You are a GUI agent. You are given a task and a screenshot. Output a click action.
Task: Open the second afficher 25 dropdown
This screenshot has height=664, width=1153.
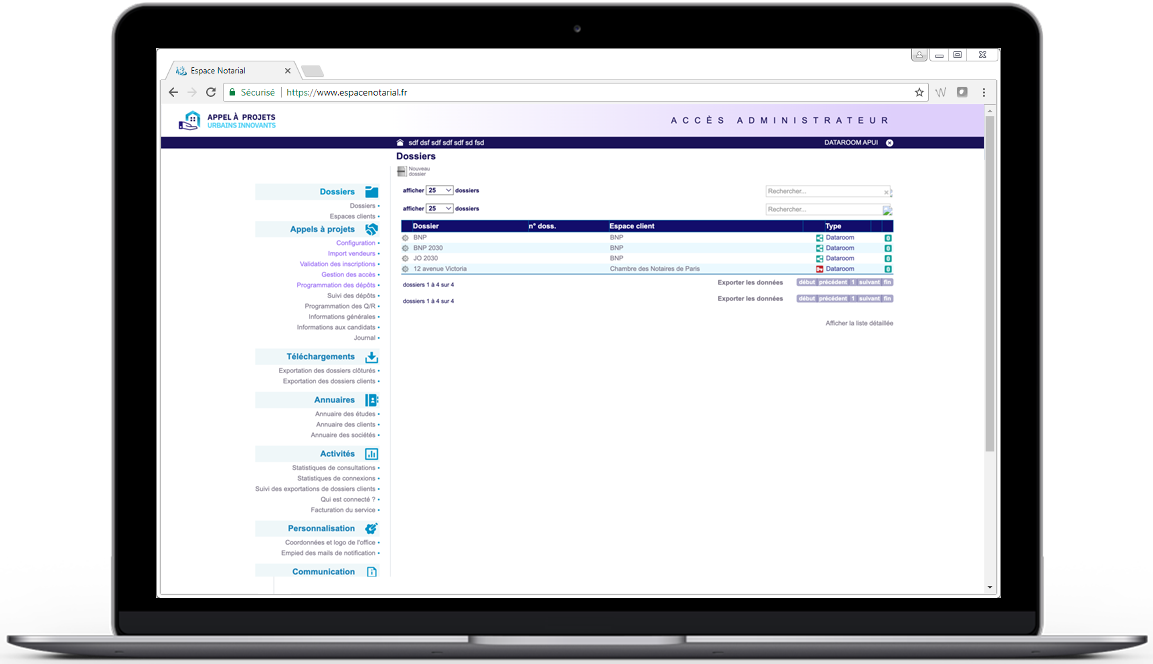coord(440,208)
